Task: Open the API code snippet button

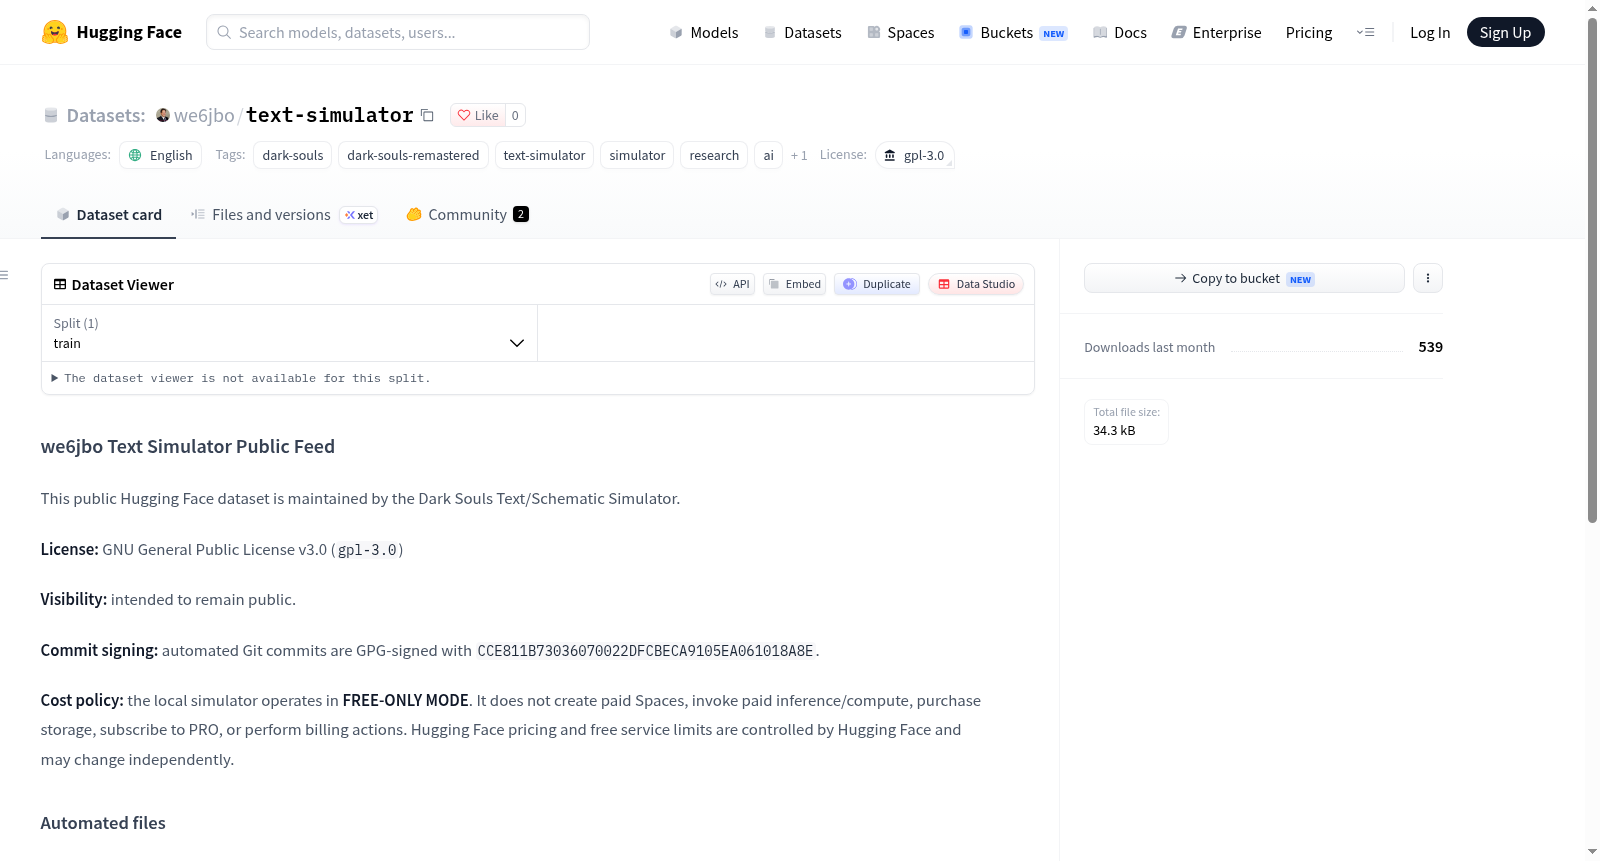Action: tap(733, 284)
